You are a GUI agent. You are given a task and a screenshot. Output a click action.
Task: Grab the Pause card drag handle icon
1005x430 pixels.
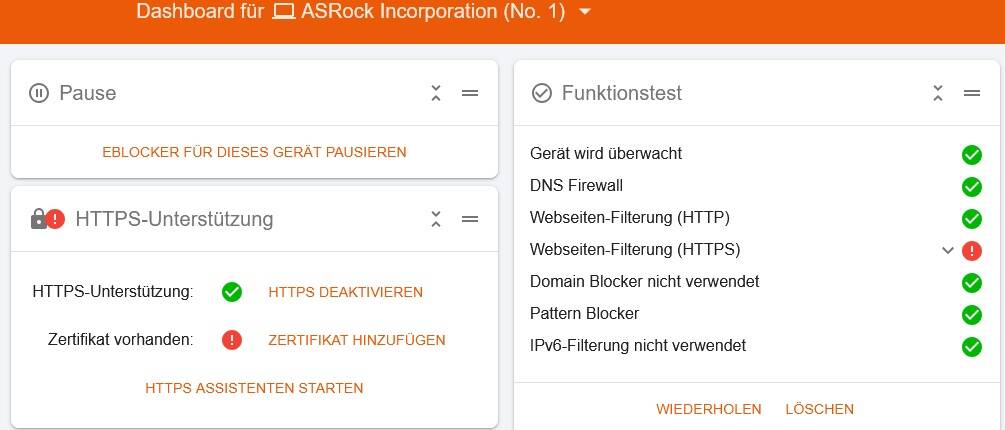pyautogui.click(x=470, y=93)
